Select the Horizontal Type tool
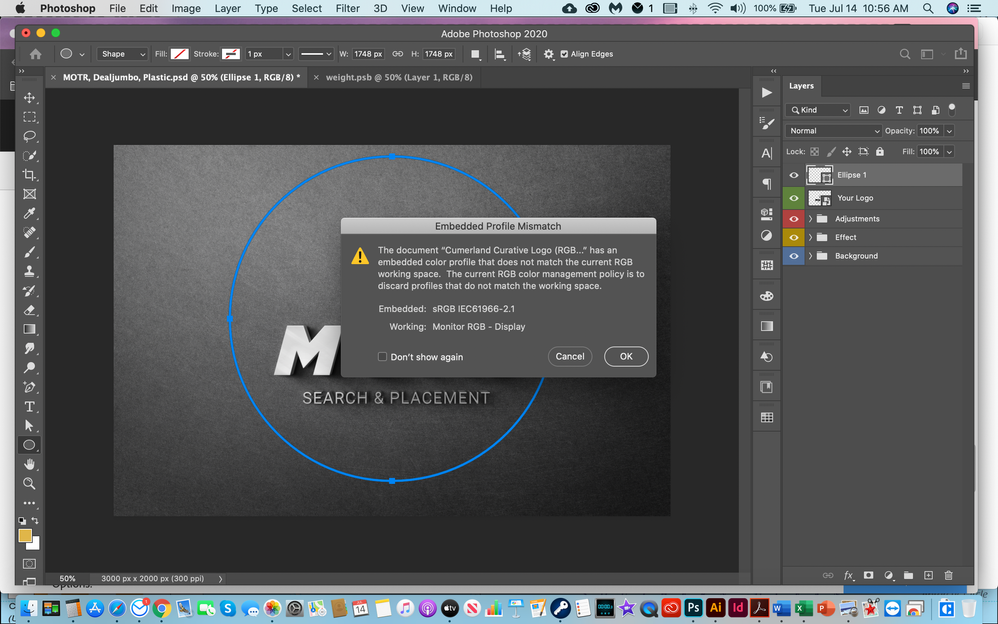 (30, 406)
